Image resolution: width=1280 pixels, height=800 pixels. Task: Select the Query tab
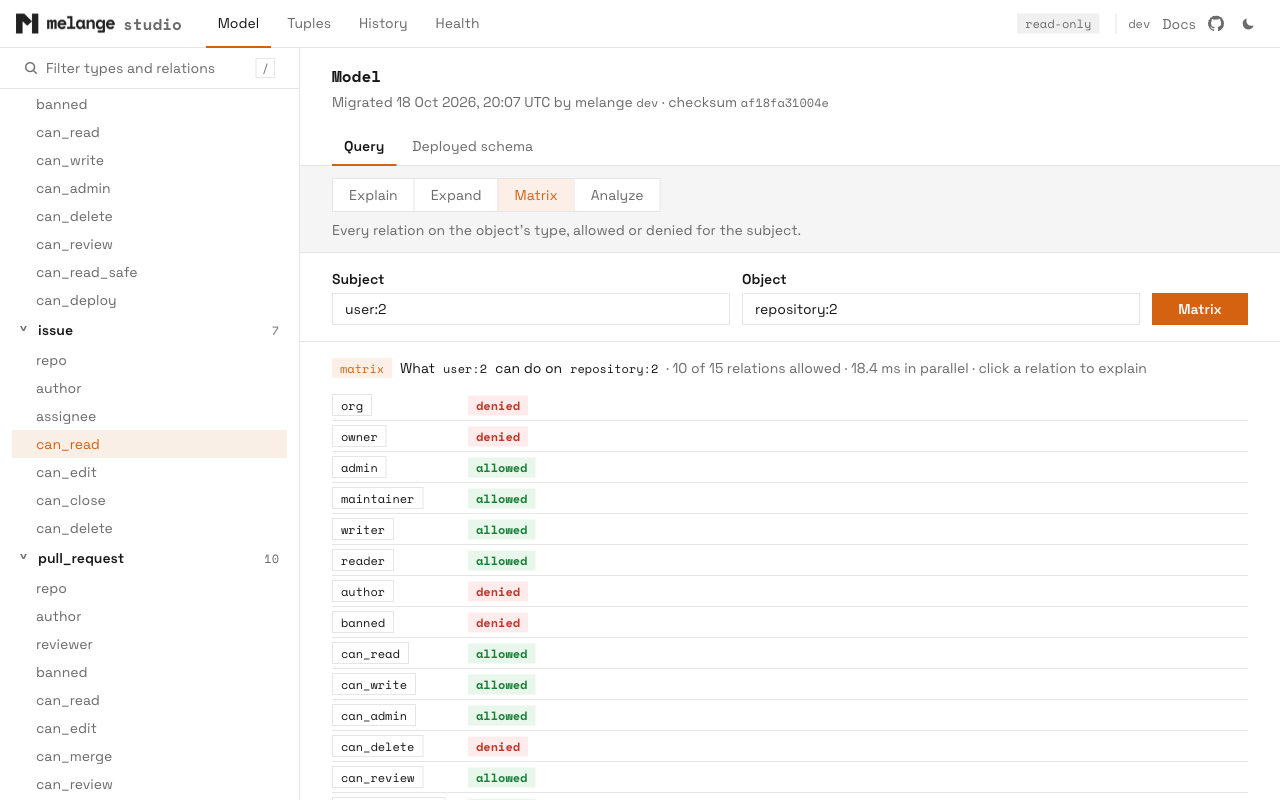pos(364,147)
